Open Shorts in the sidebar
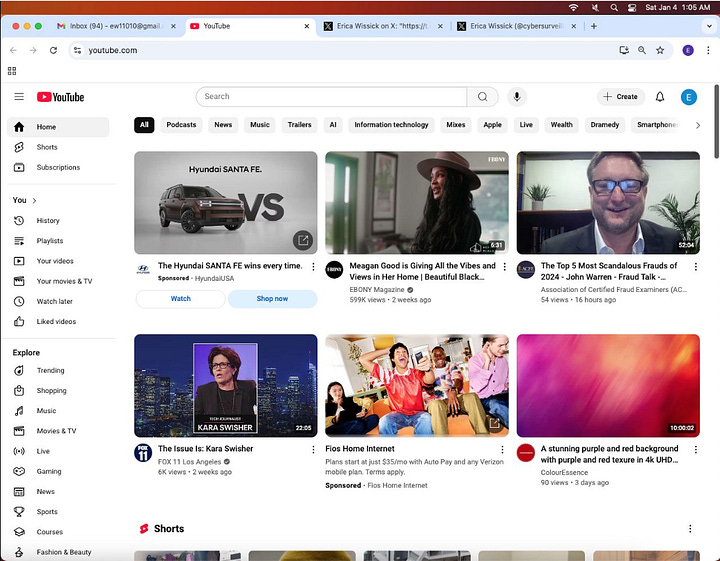The height and width of the screenshot is (561, 720). (58, 147)
